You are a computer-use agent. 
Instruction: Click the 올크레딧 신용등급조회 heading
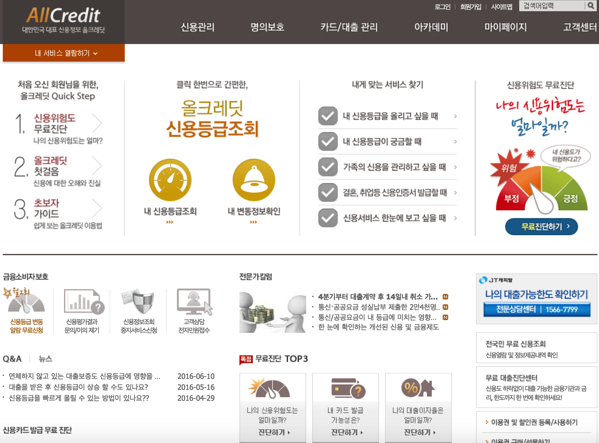pyautogui.click(x=212, y=118)
